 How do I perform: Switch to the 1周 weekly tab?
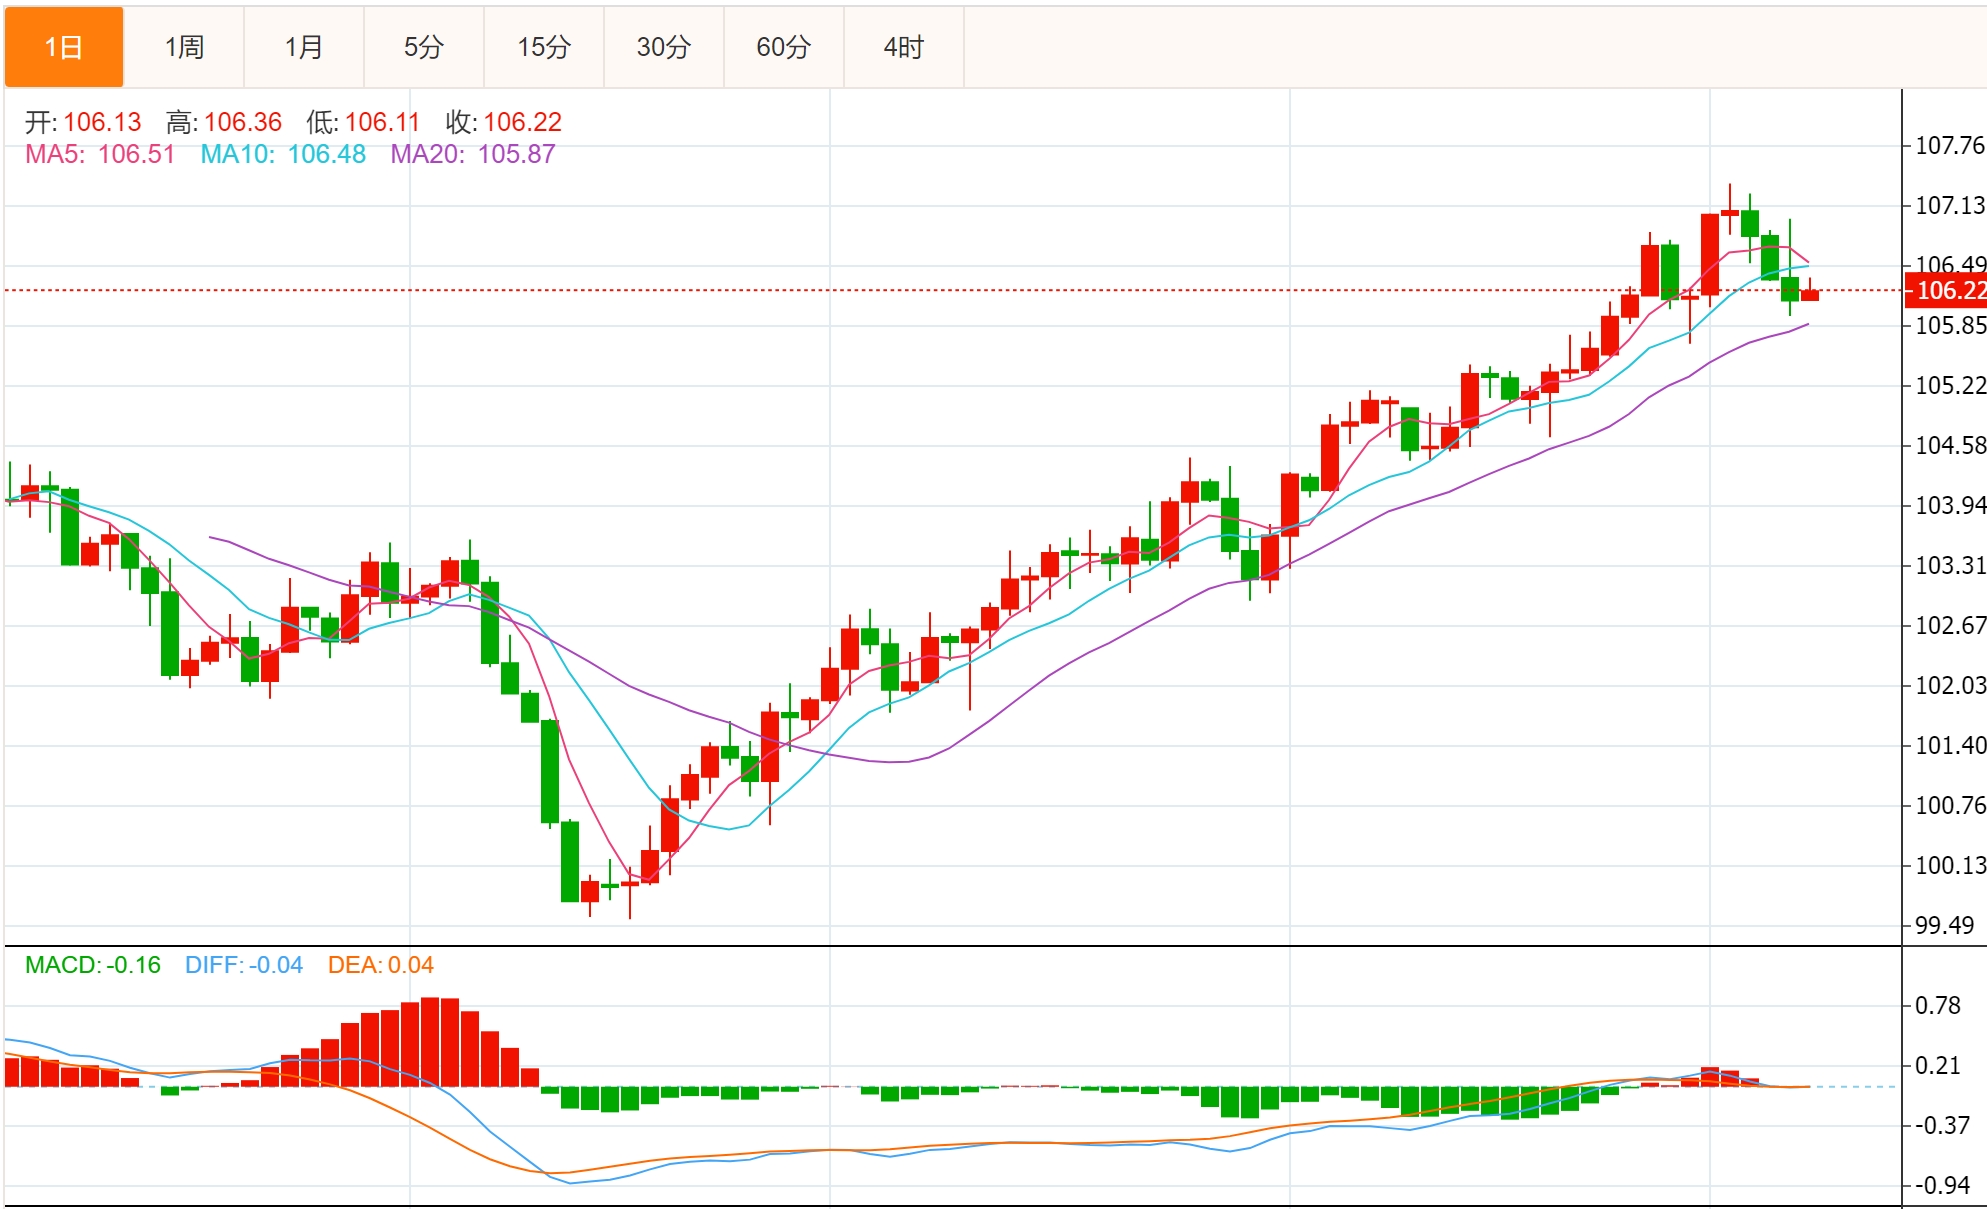point(184,47)
